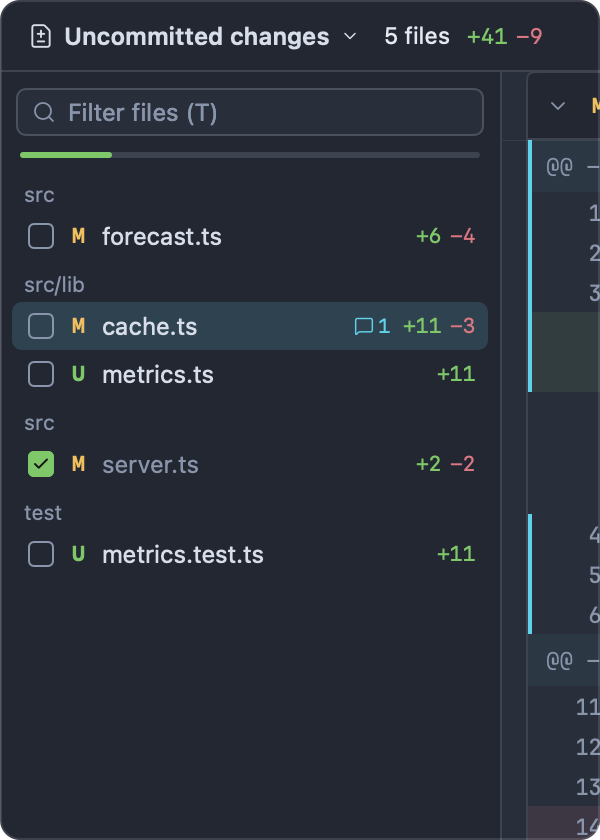The image size is (600, 840).
Task: Collapse the diff file with header chevron
Action: click(558, 106)
